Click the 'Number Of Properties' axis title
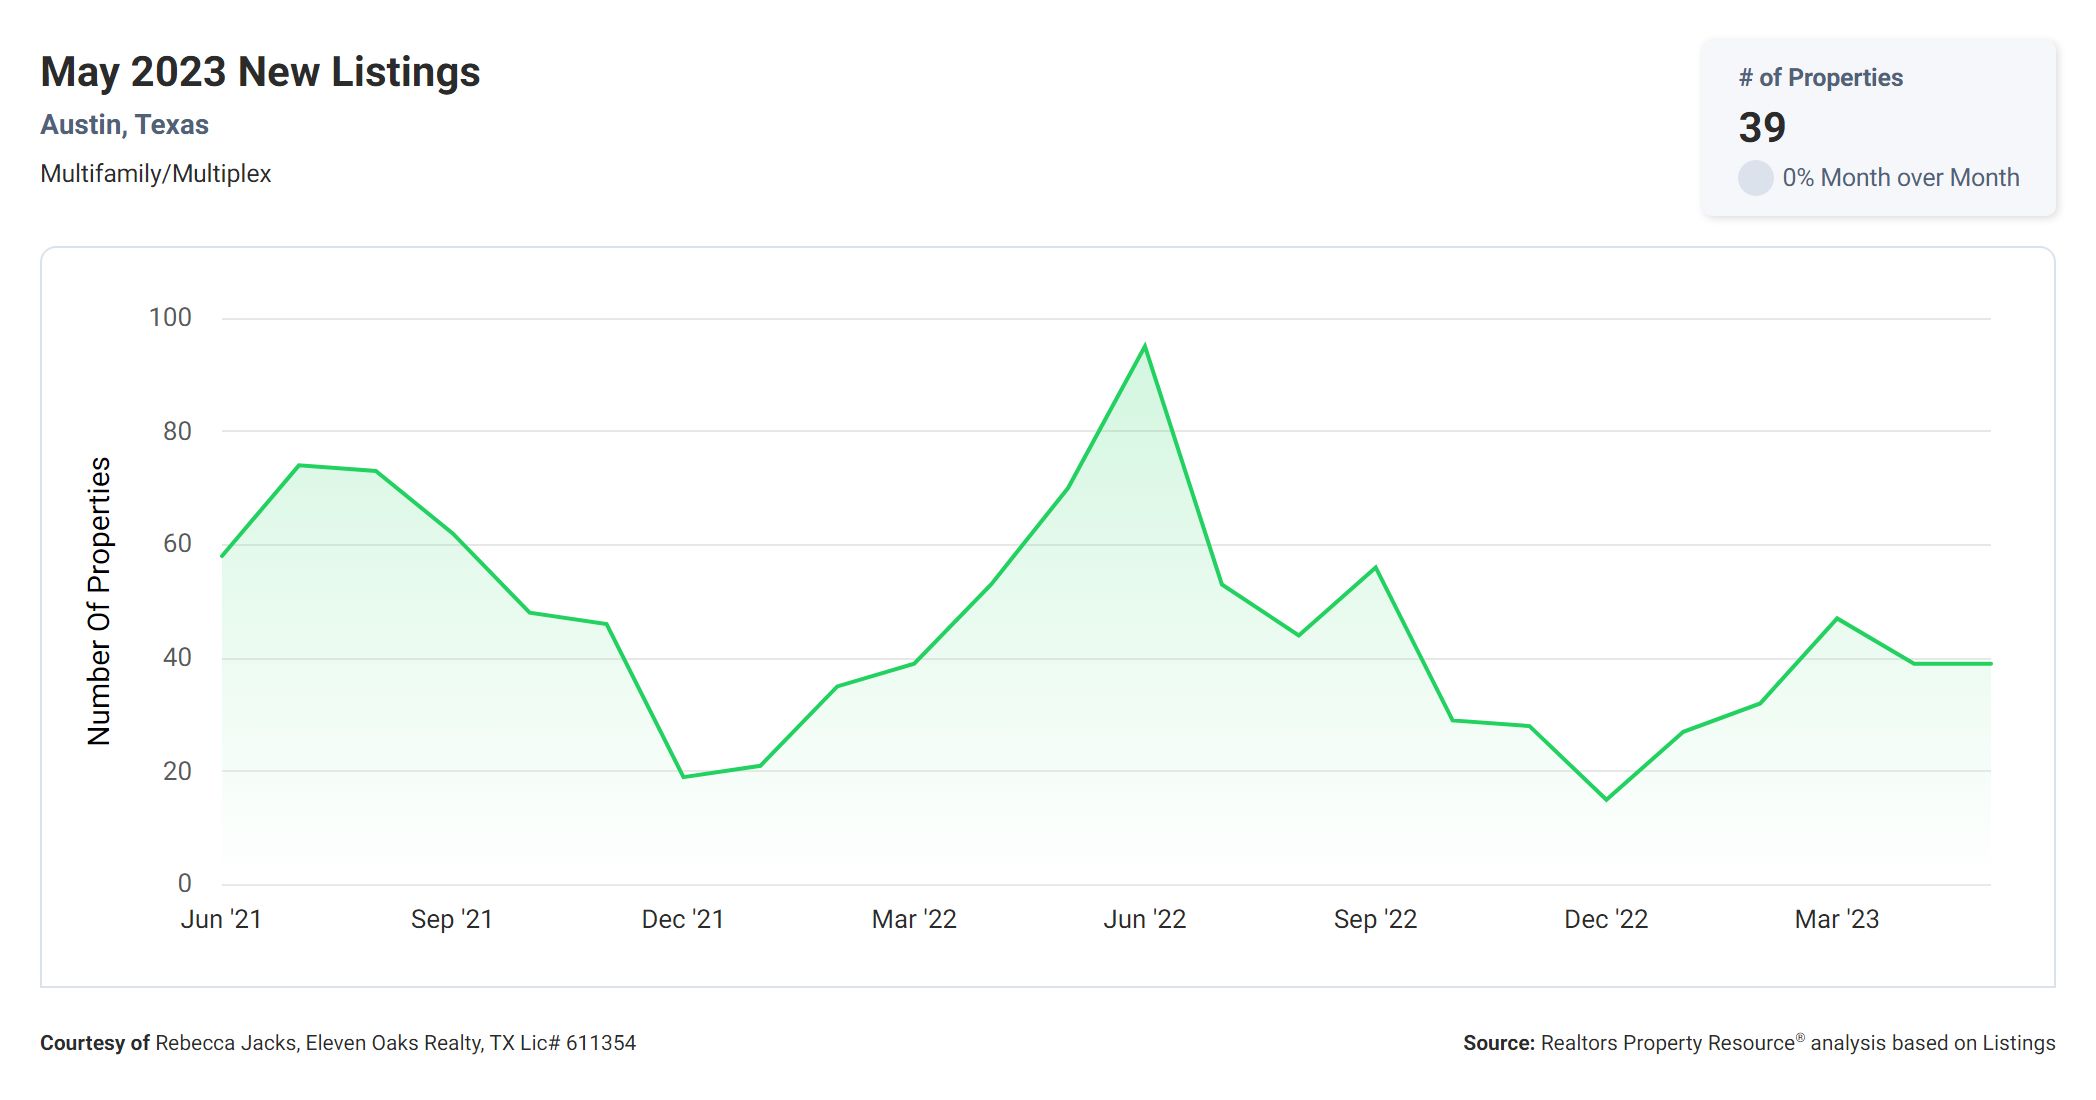2096x1100 pixels. click(x=99, y=600)
